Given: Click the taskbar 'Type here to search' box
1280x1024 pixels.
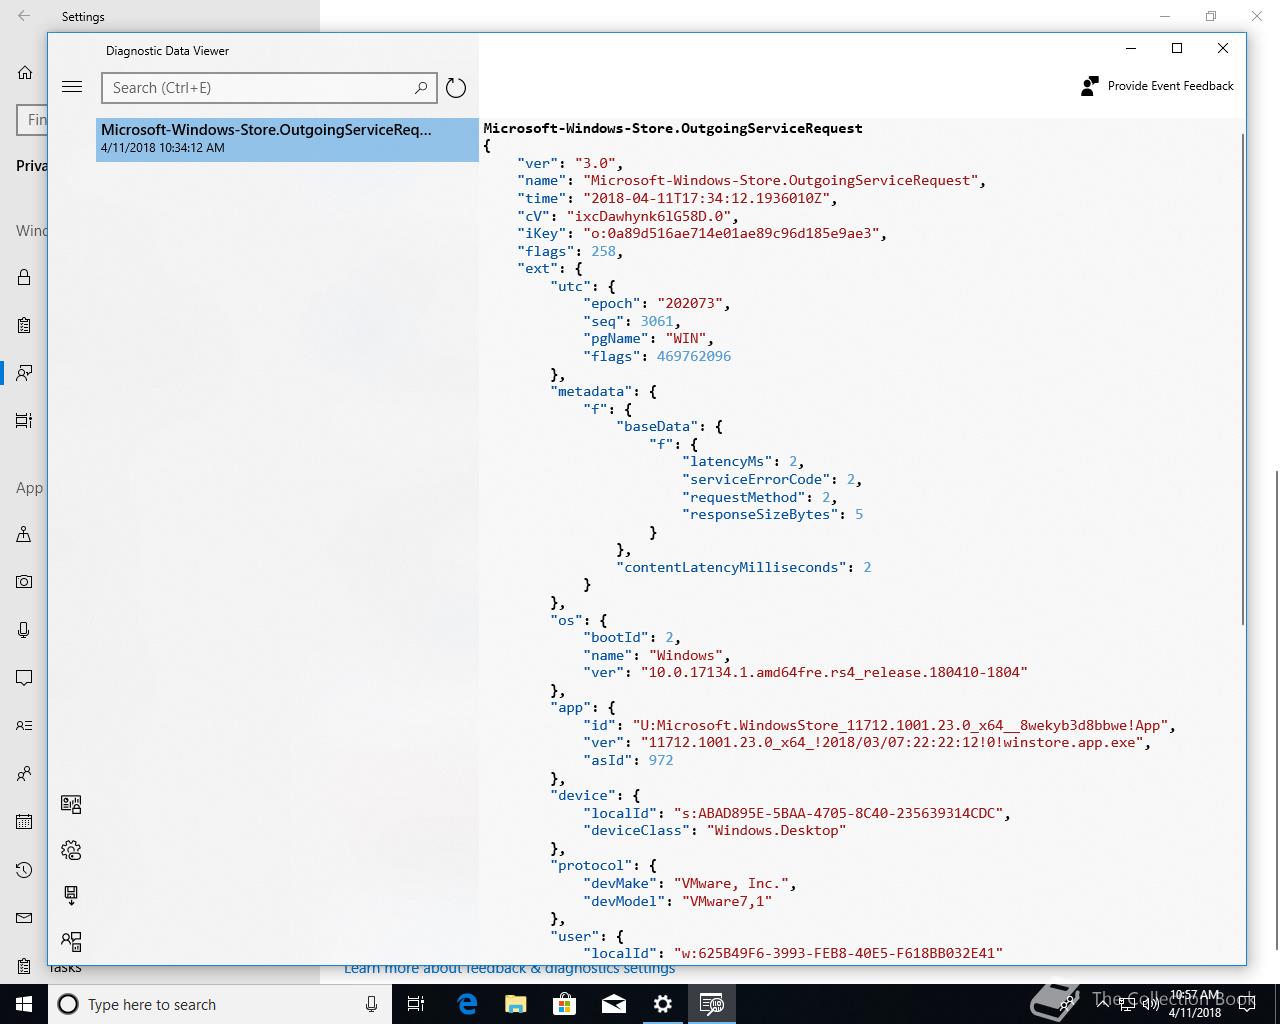Looking at the screenshot, I should [222, 1004].
